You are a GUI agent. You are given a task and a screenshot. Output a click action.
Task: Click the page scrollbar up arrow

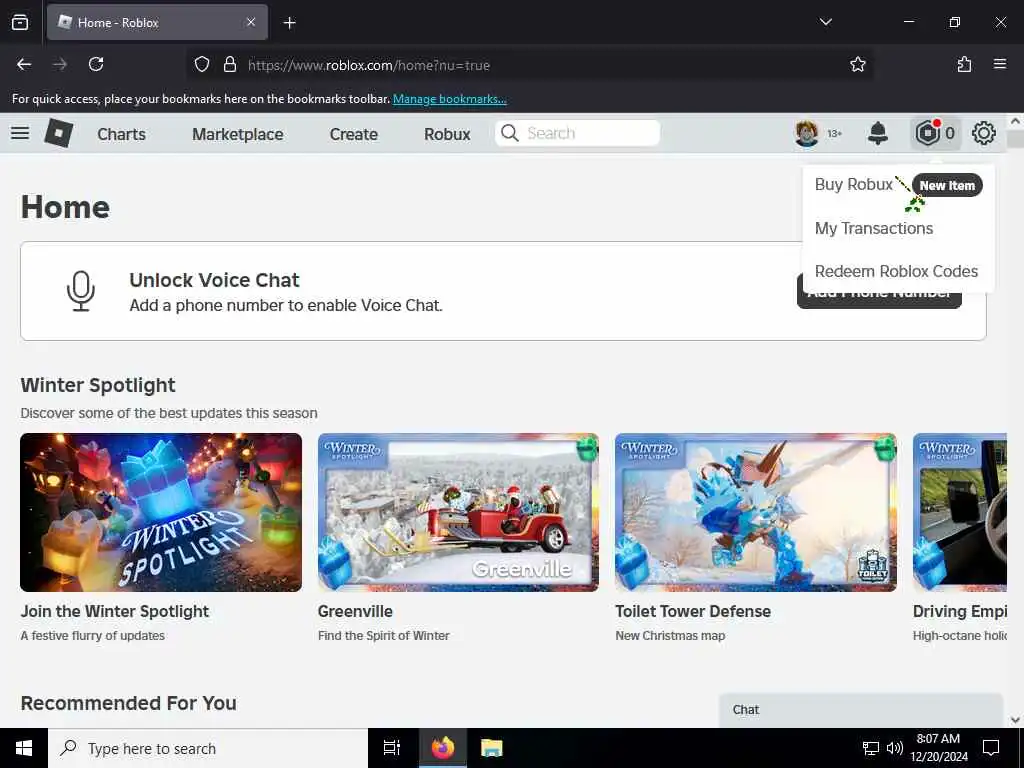(x=1015, y=121)
